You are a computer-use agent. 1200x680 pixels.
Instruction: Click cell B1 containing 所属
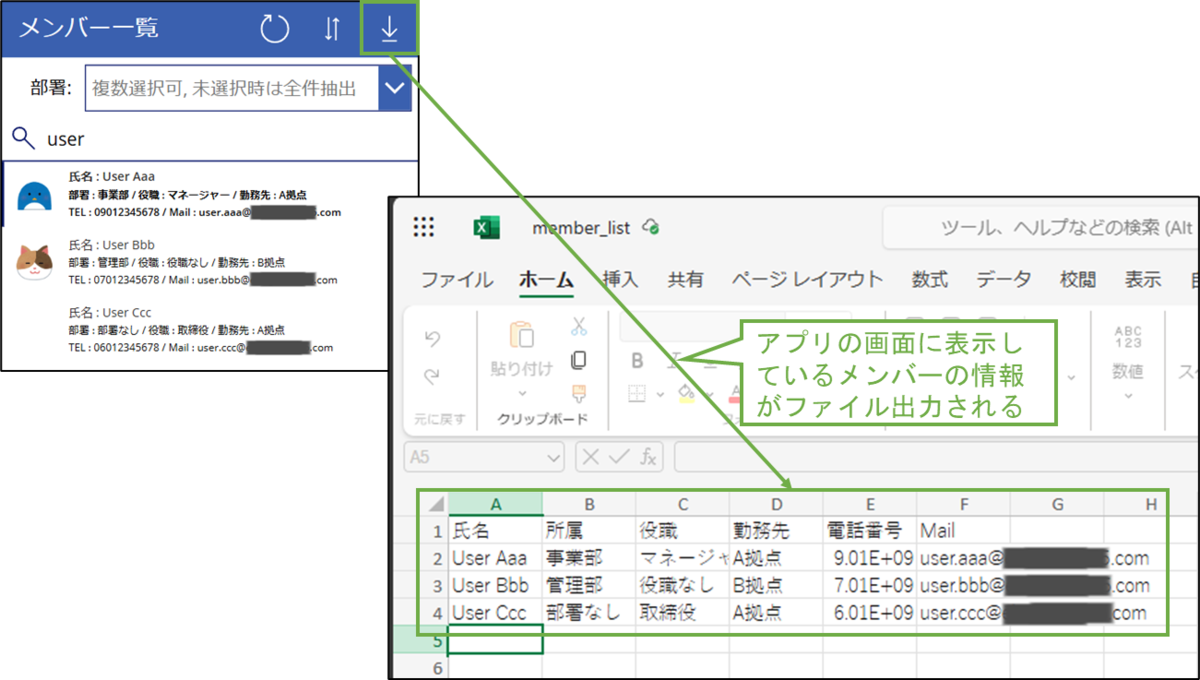tap(589, 530)
